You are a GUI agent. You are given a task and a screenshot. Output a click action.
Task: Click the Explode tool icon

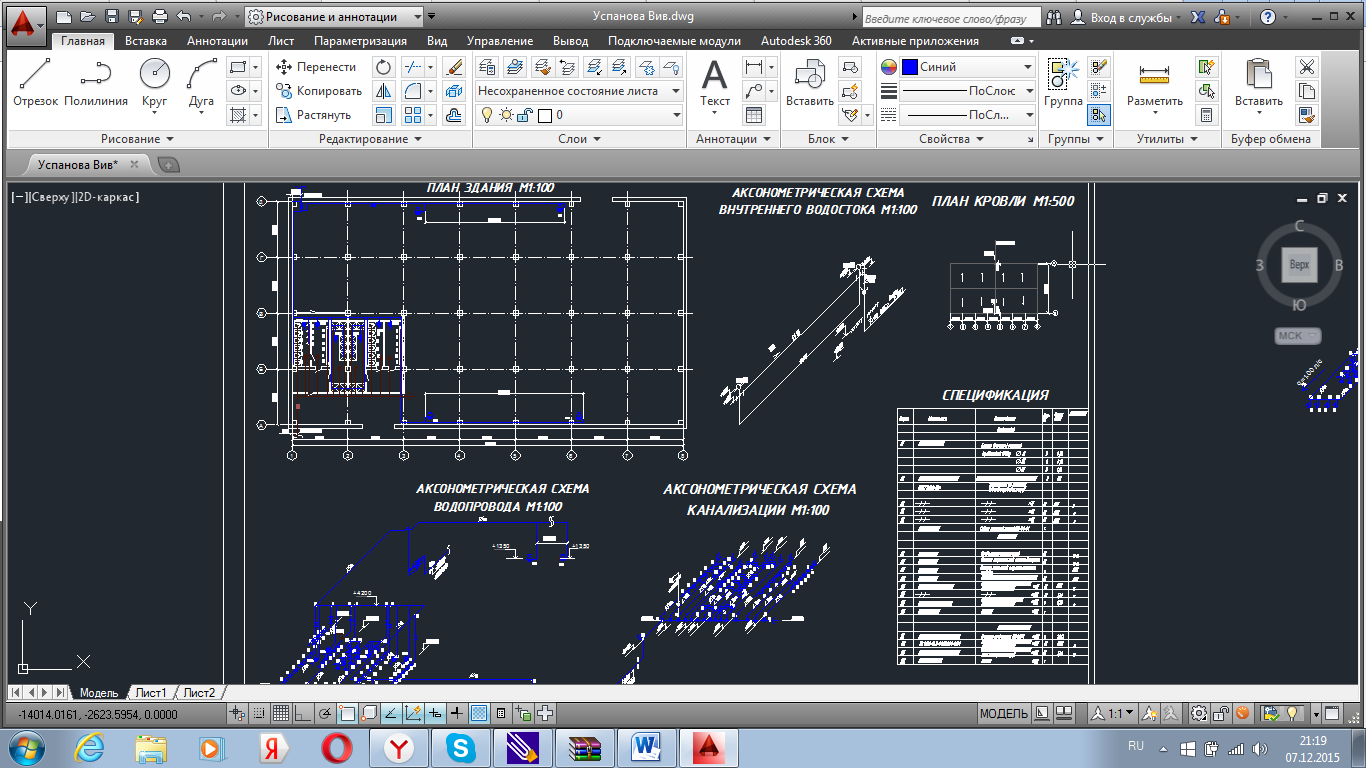[x=454, y=91]
